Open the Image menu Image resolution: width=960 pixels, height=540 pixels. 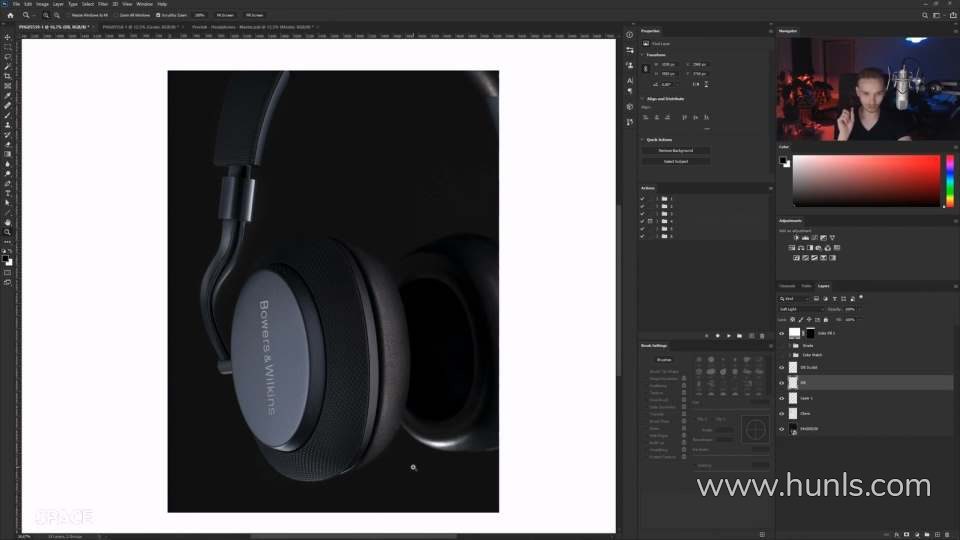point(42,4)
